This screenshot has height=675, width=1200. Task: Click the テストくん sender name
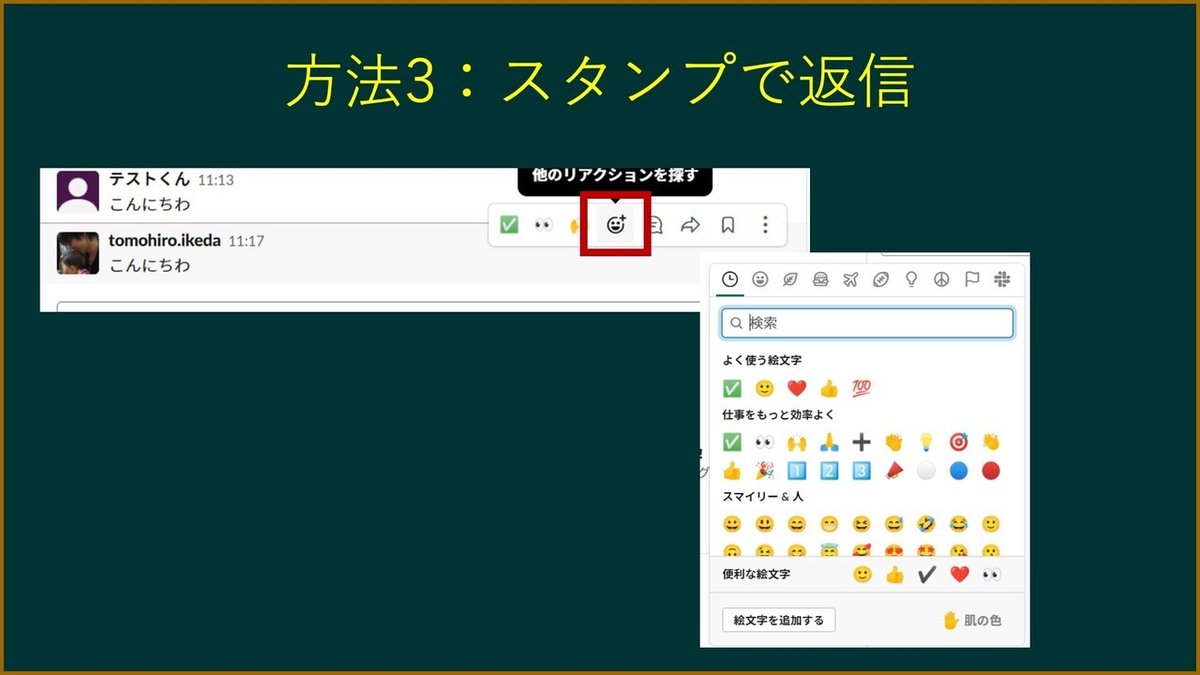[149, 180]
